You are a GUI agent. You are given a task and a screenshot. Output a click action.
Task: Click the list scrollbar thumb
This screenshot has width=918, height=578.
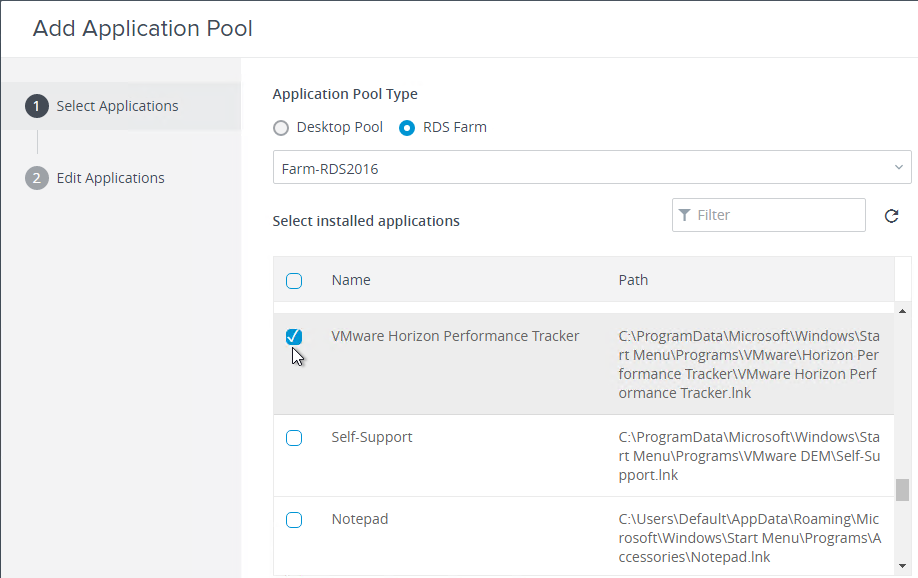[x=902, y=490]
